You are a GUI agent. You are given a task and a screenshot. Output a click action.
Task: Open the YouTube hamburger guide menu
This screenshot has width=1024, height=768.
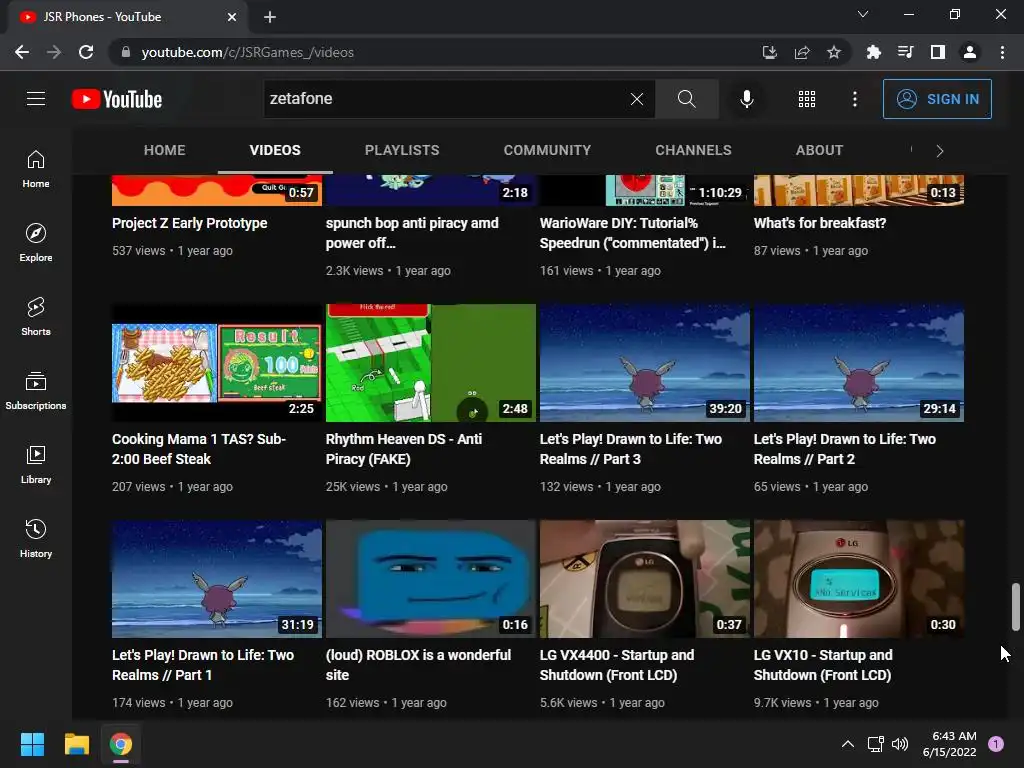36,99
